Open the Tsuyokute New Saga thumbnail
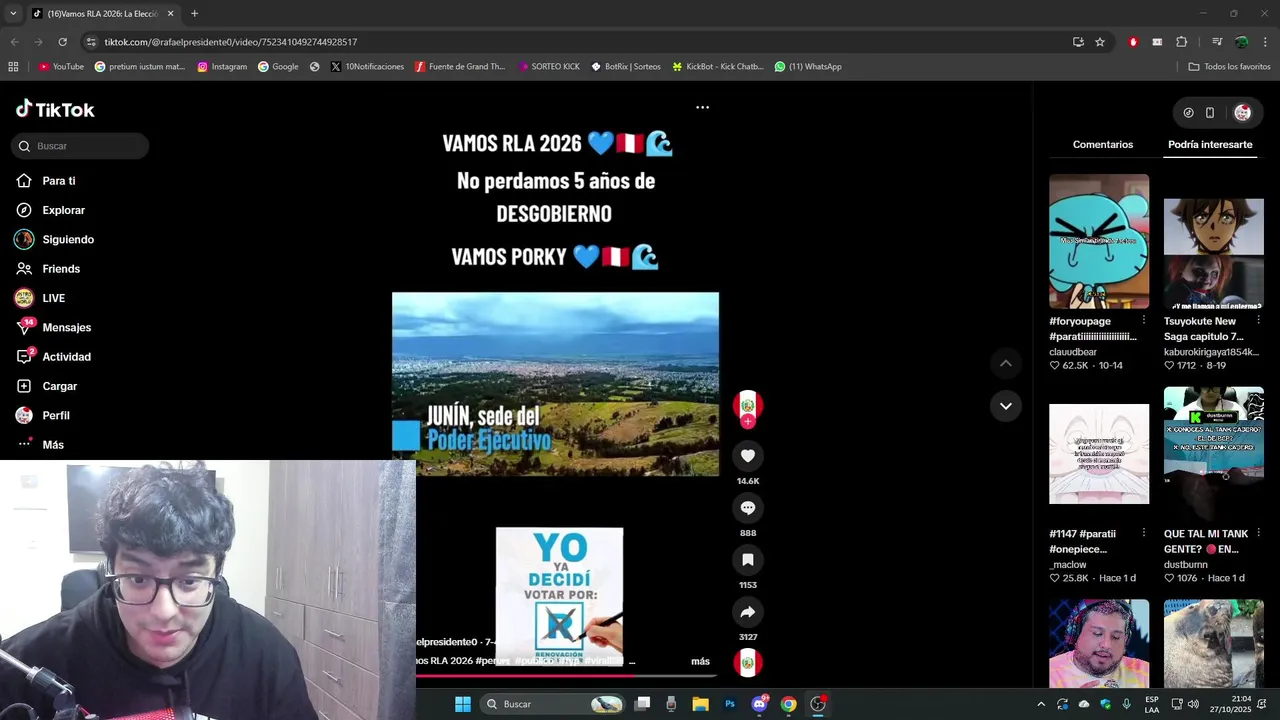The width and height of the screenshot is (1280, 720). coord(1213,241)
